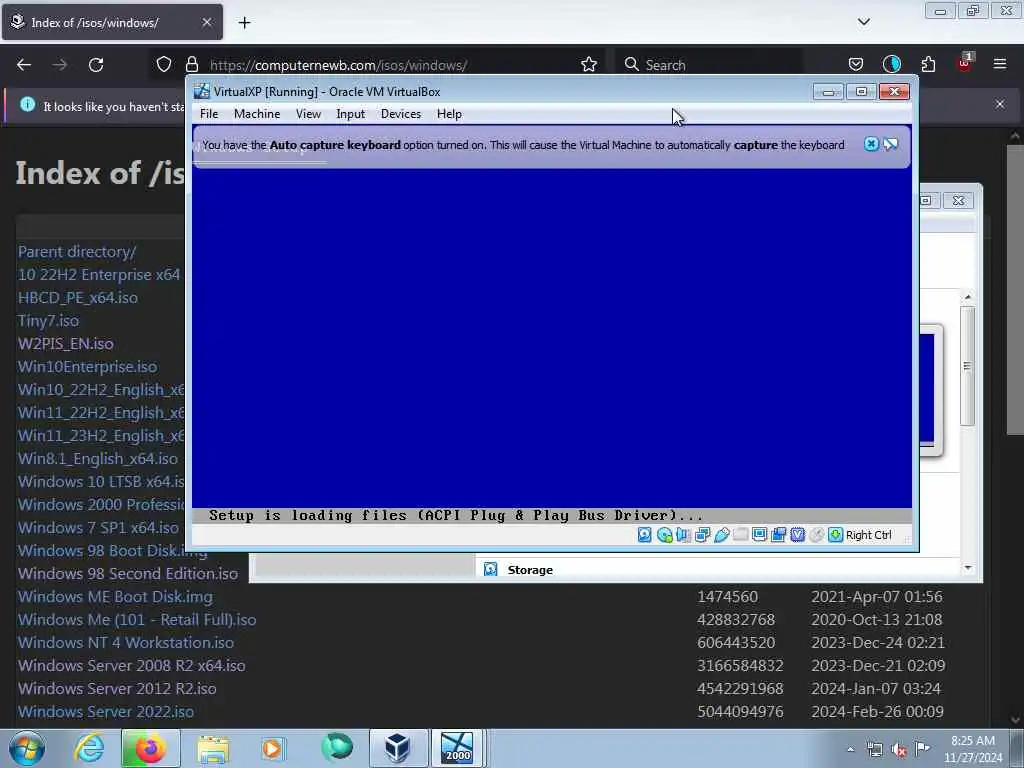Open Windows Media Player from taskbar
Image resolution: width=1024 pixels, height=768 pixels.
[x=272, y=748]
